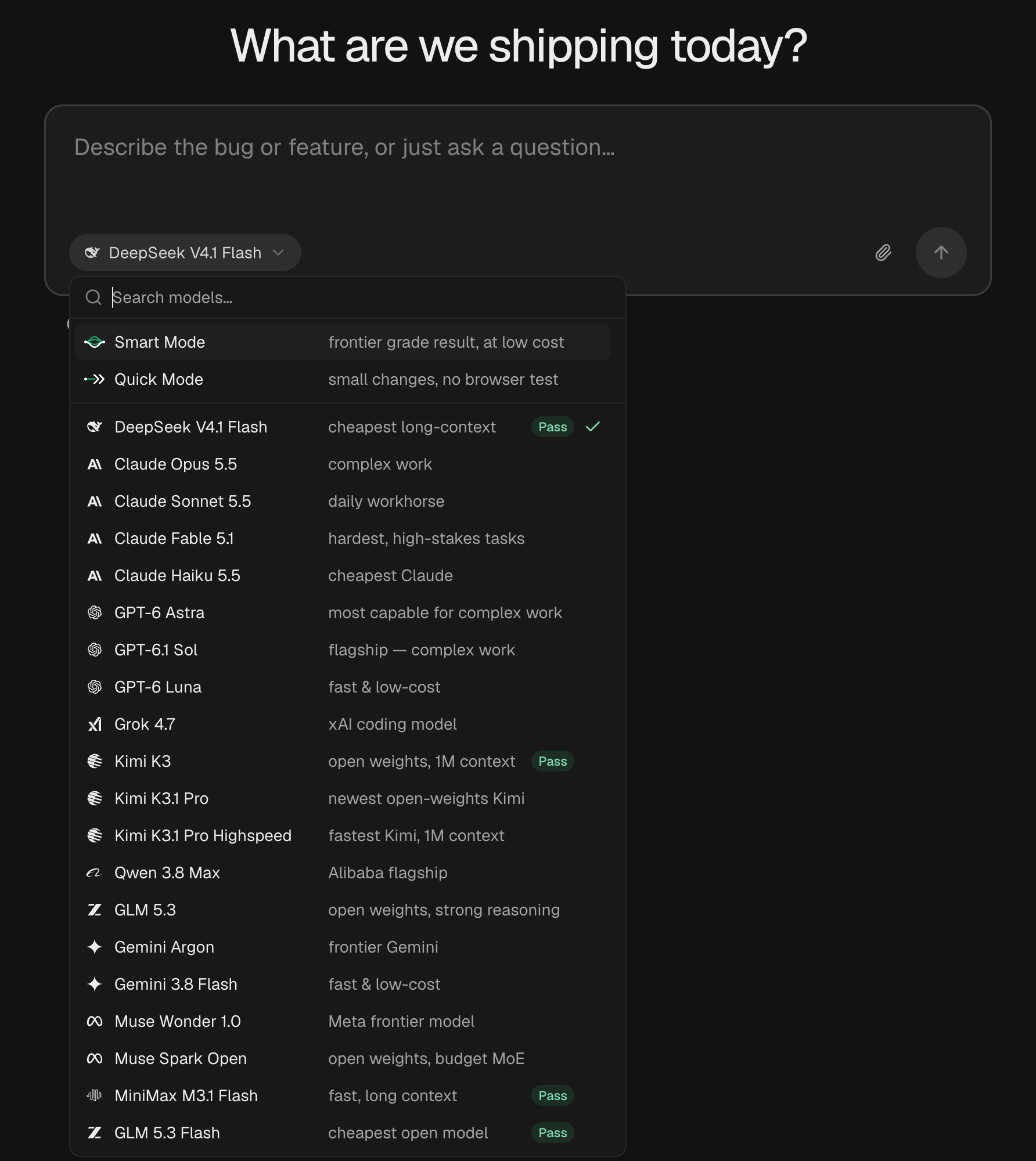
Task: Choose Claude Opus 5.5 model
Action: pos(343,464)
